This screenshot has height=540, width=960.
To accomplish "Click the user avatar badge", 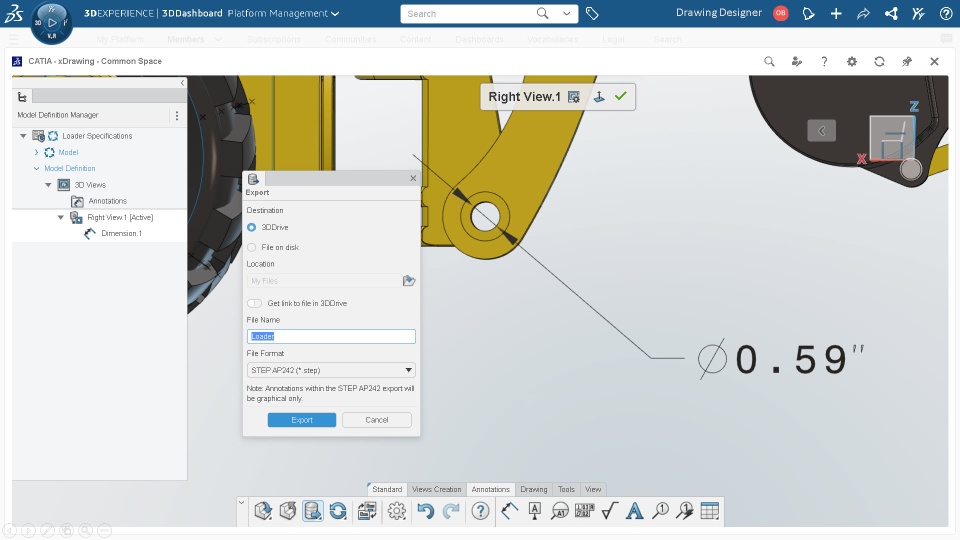I will click(x=781, y=13).
